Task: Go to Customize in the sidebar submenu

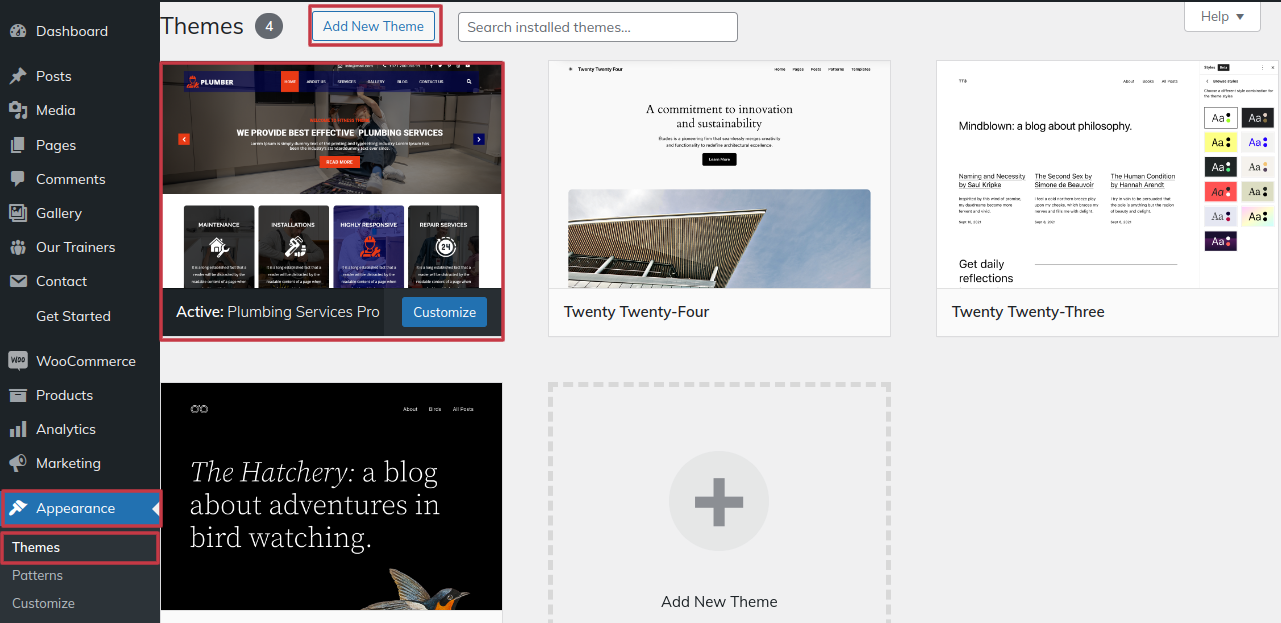Action: point(43,603)
